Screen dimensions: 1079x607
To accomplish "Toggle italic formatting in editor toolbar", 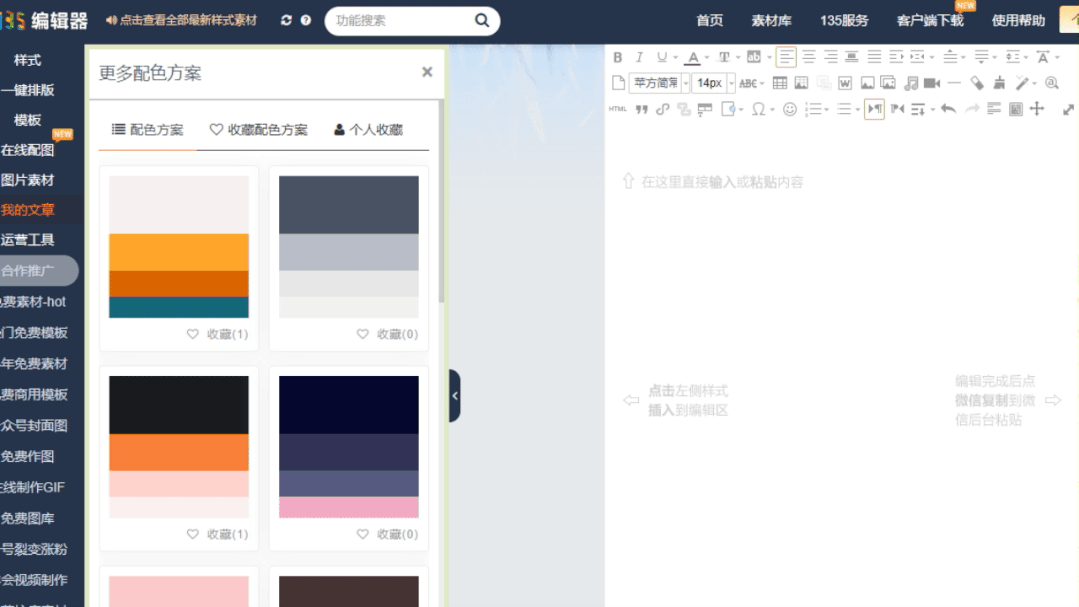I will (639, 57).
